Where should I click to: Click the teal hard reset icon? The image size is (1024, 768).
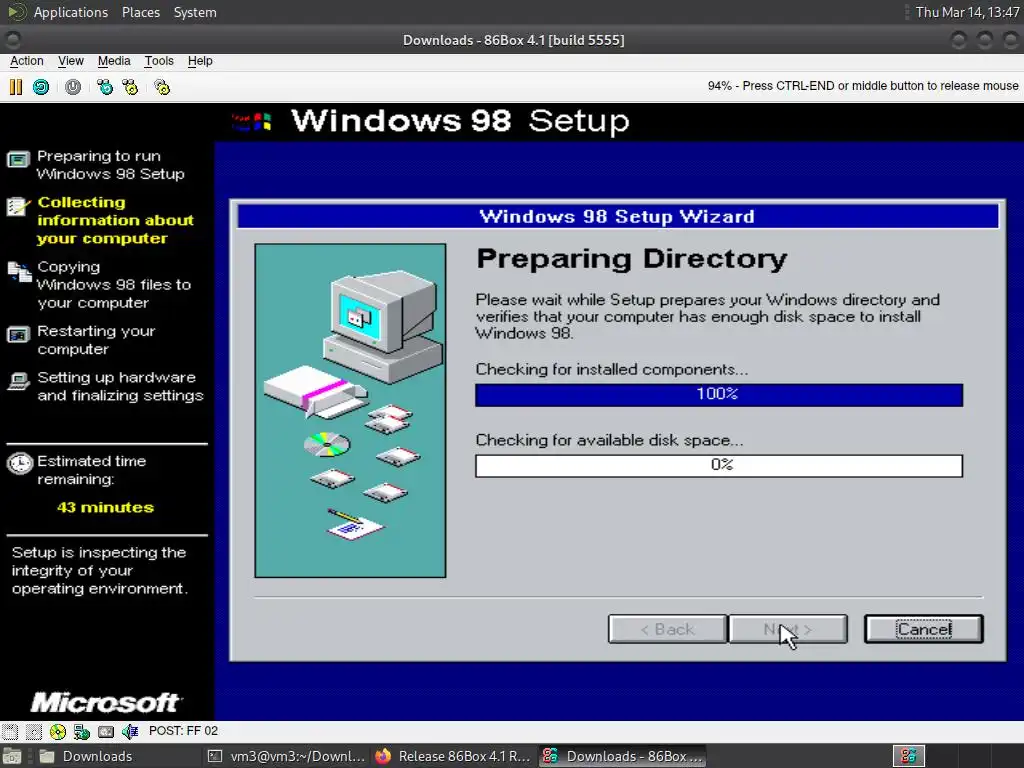[x=41, y=87]
